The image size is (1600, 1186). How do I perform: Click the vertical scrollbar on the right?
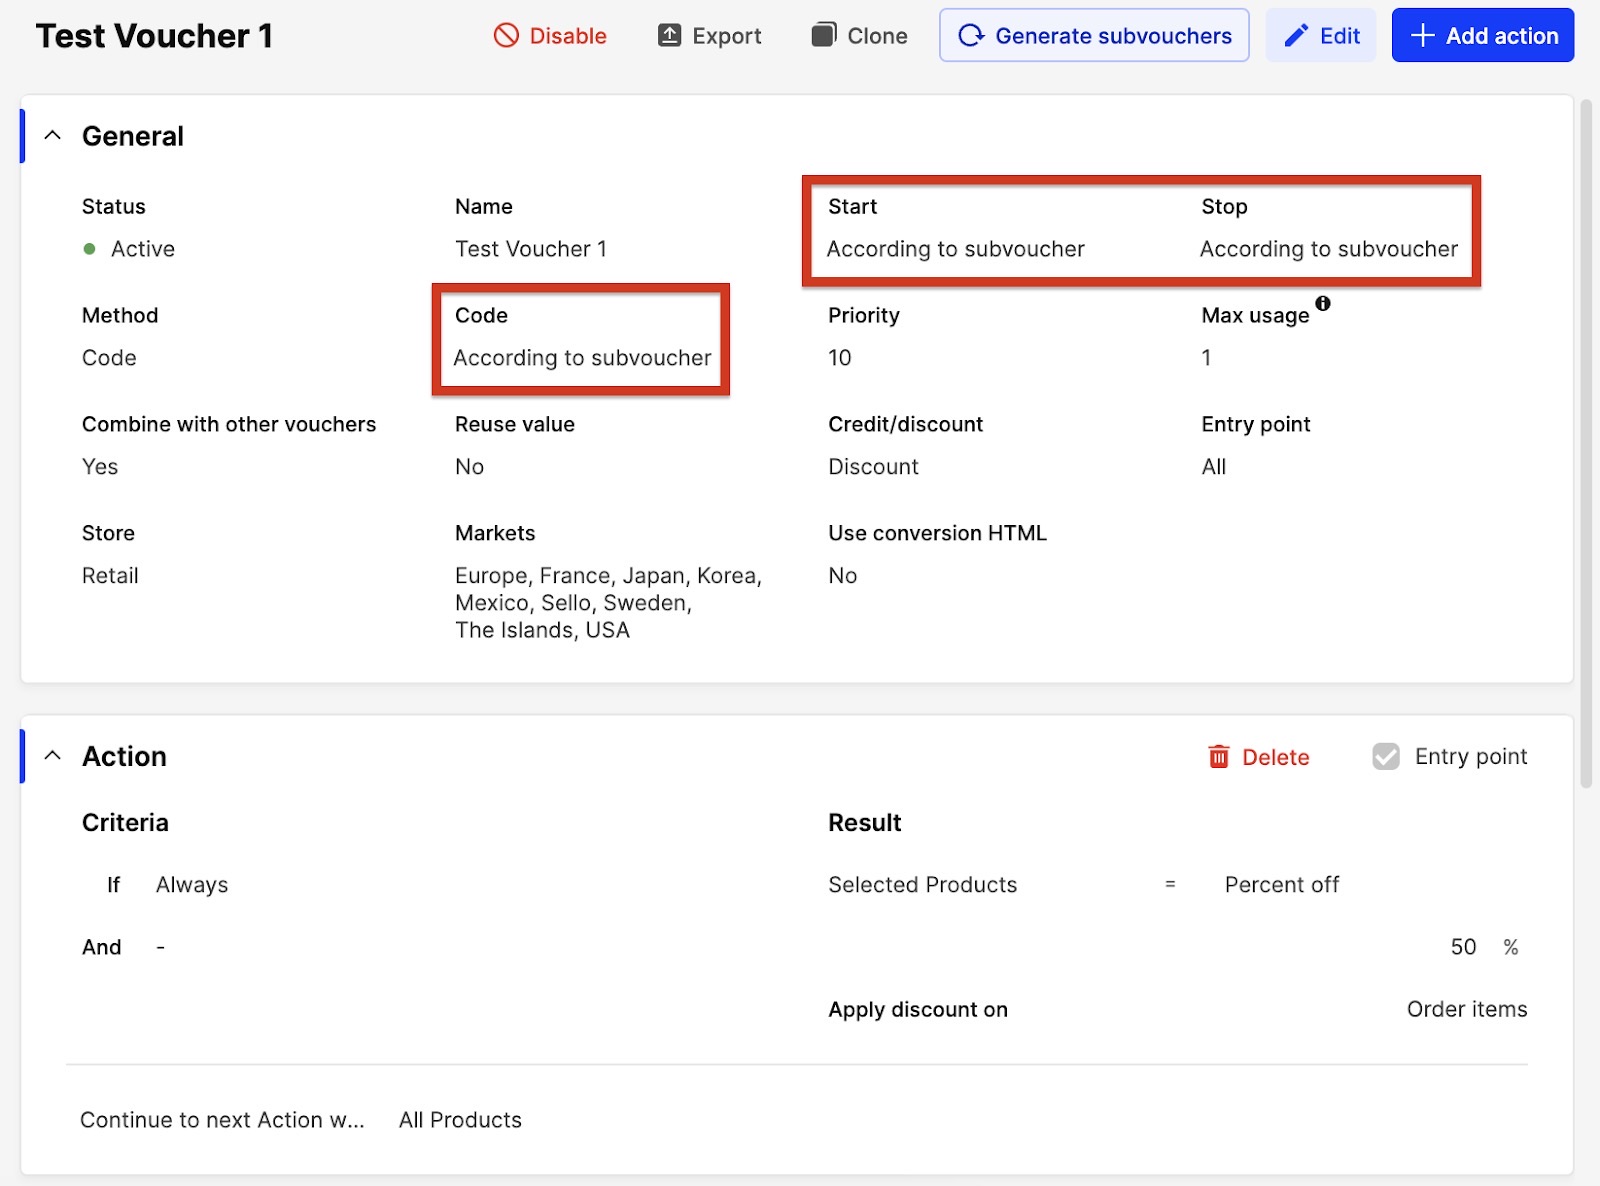(x=1586, y=440)
